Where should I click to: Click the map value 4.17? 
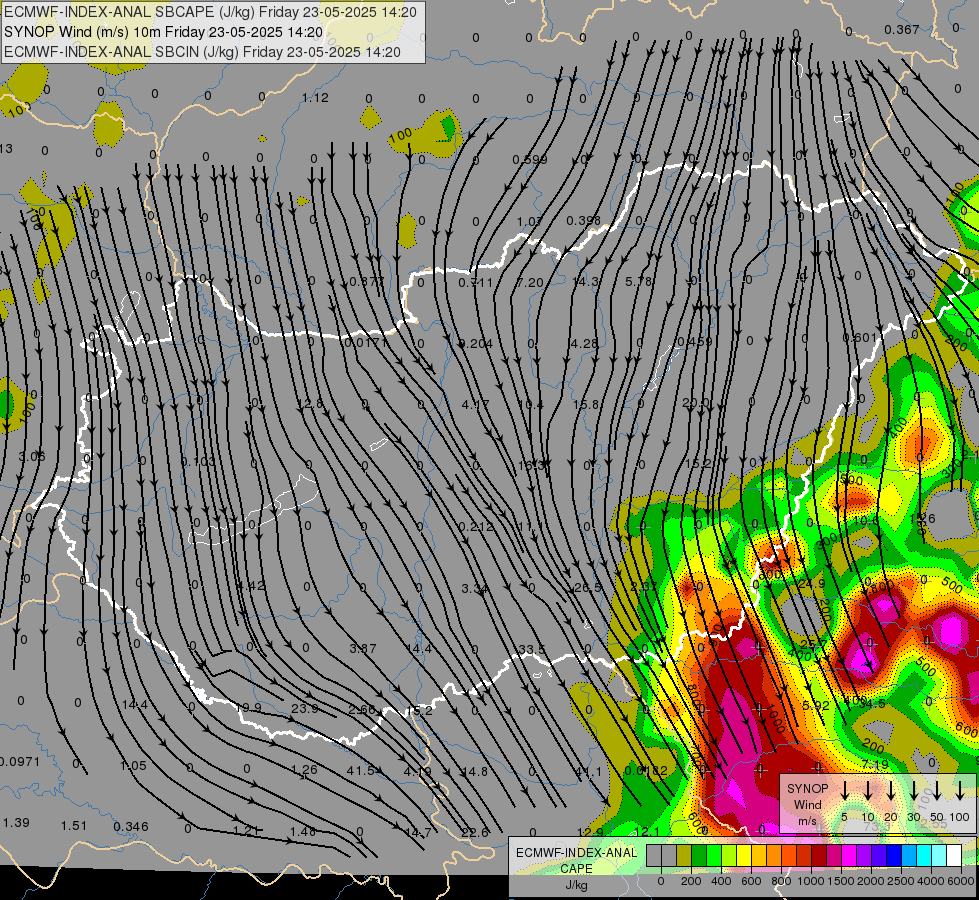click(x=475, y=405)
